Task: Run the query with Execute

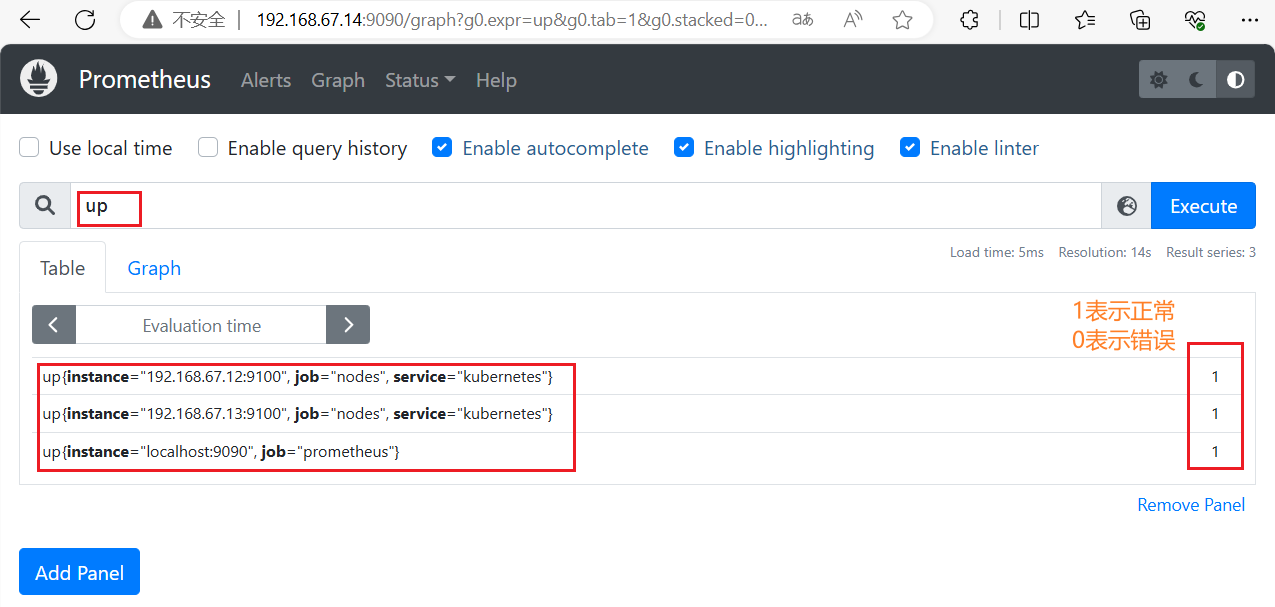Action: [1203, 206]
